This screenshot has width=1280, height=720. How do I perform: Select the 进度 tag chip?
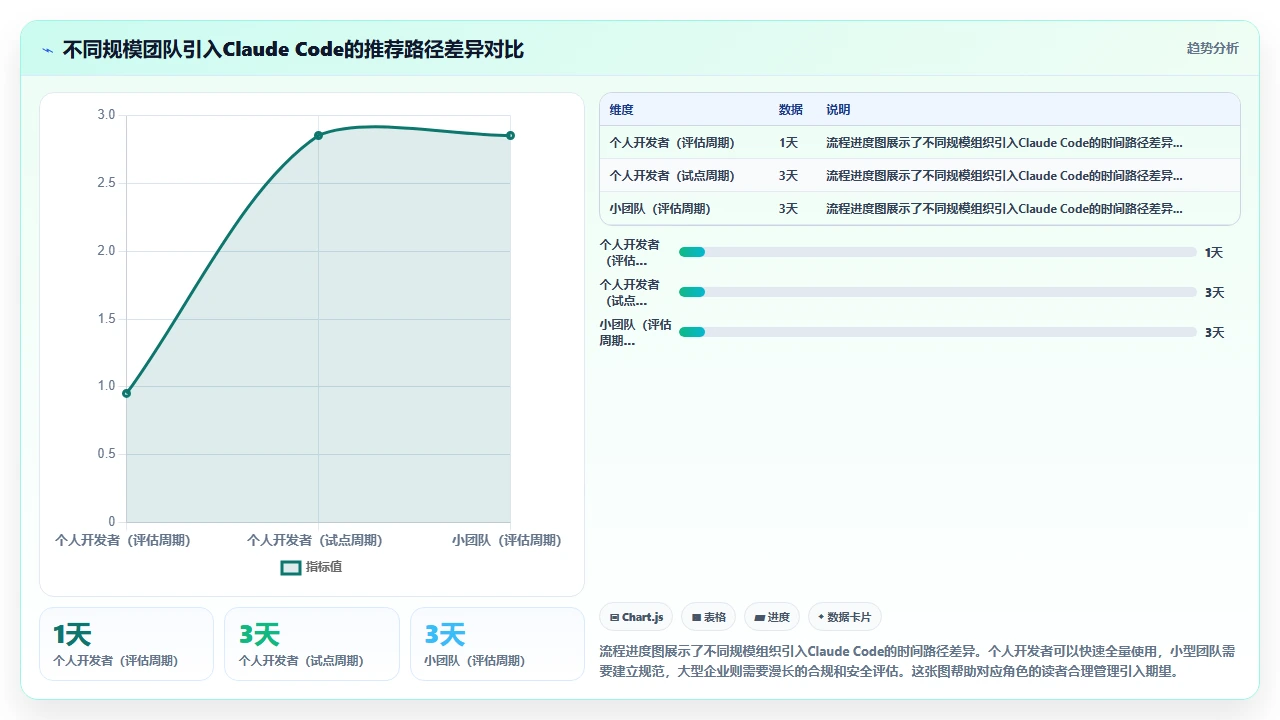772,617
